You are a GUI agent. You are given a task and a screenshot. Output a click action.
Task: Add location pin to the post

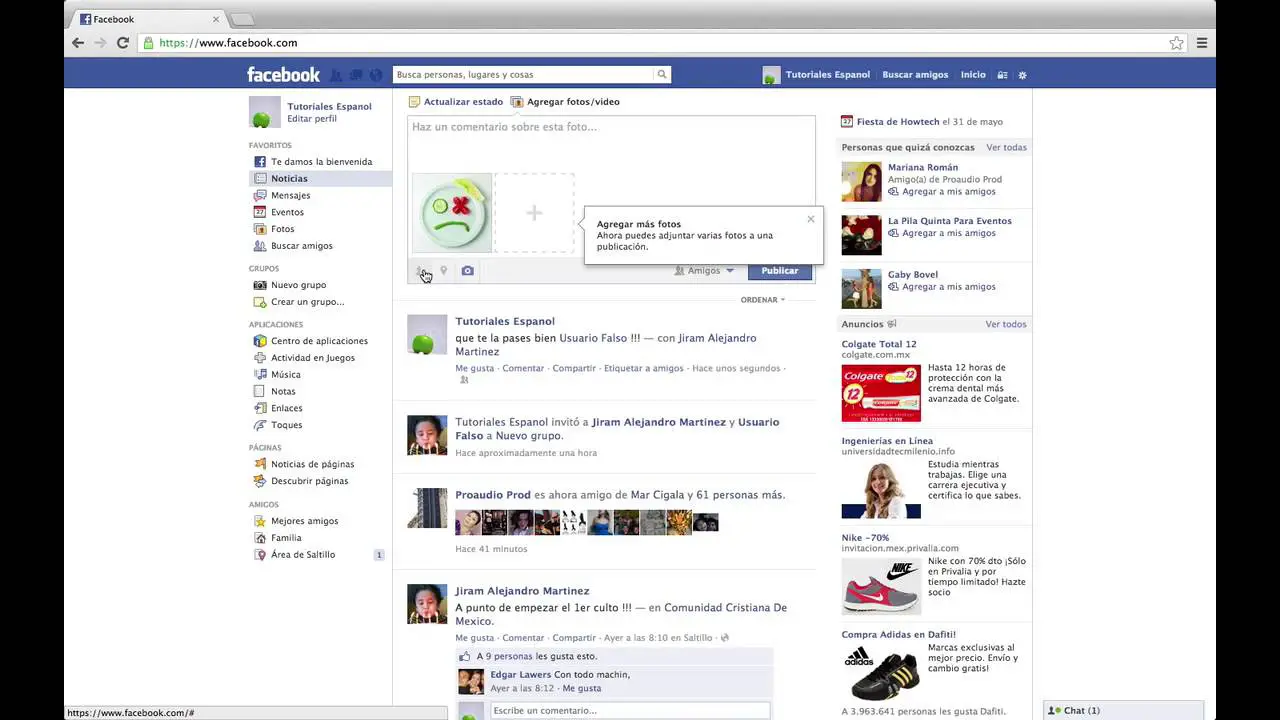tap(444, 271)
